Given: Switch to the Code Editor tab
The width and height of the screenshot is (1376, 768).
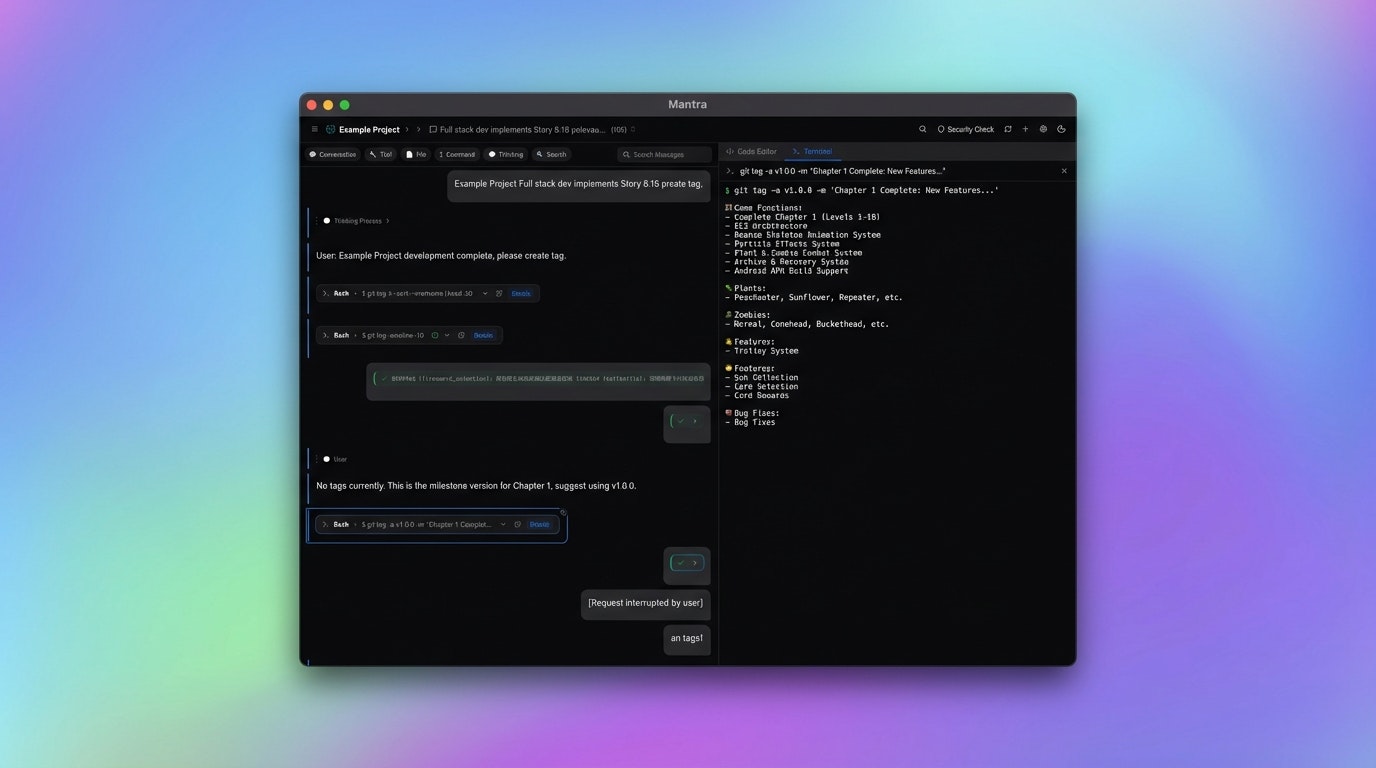Looking at the screenshot, I should [x=751, y=151].
